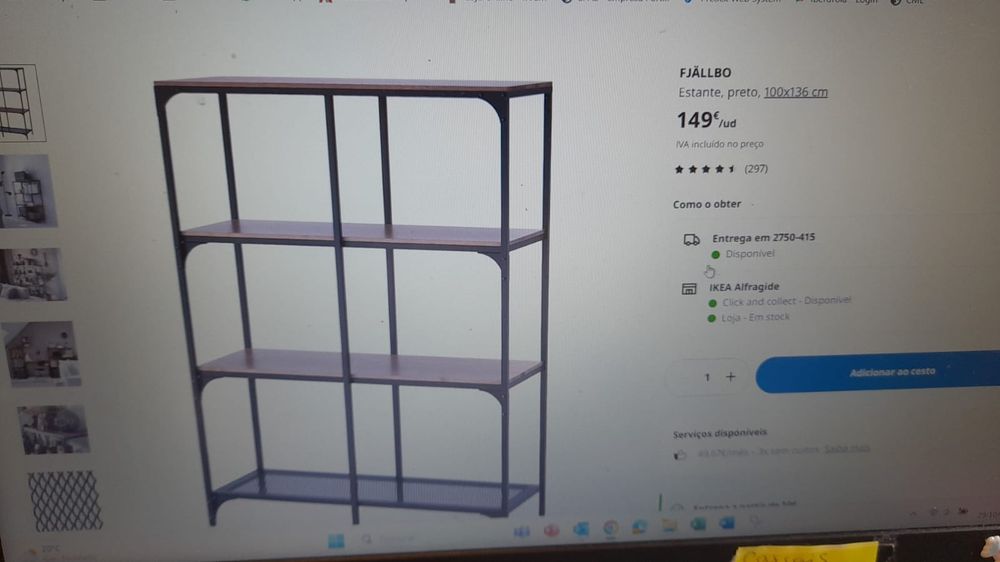This screenshot has height=562, width=1000.
Task: Click the Entrega em 2750-415 delivery option
Action: click(763, 237)
